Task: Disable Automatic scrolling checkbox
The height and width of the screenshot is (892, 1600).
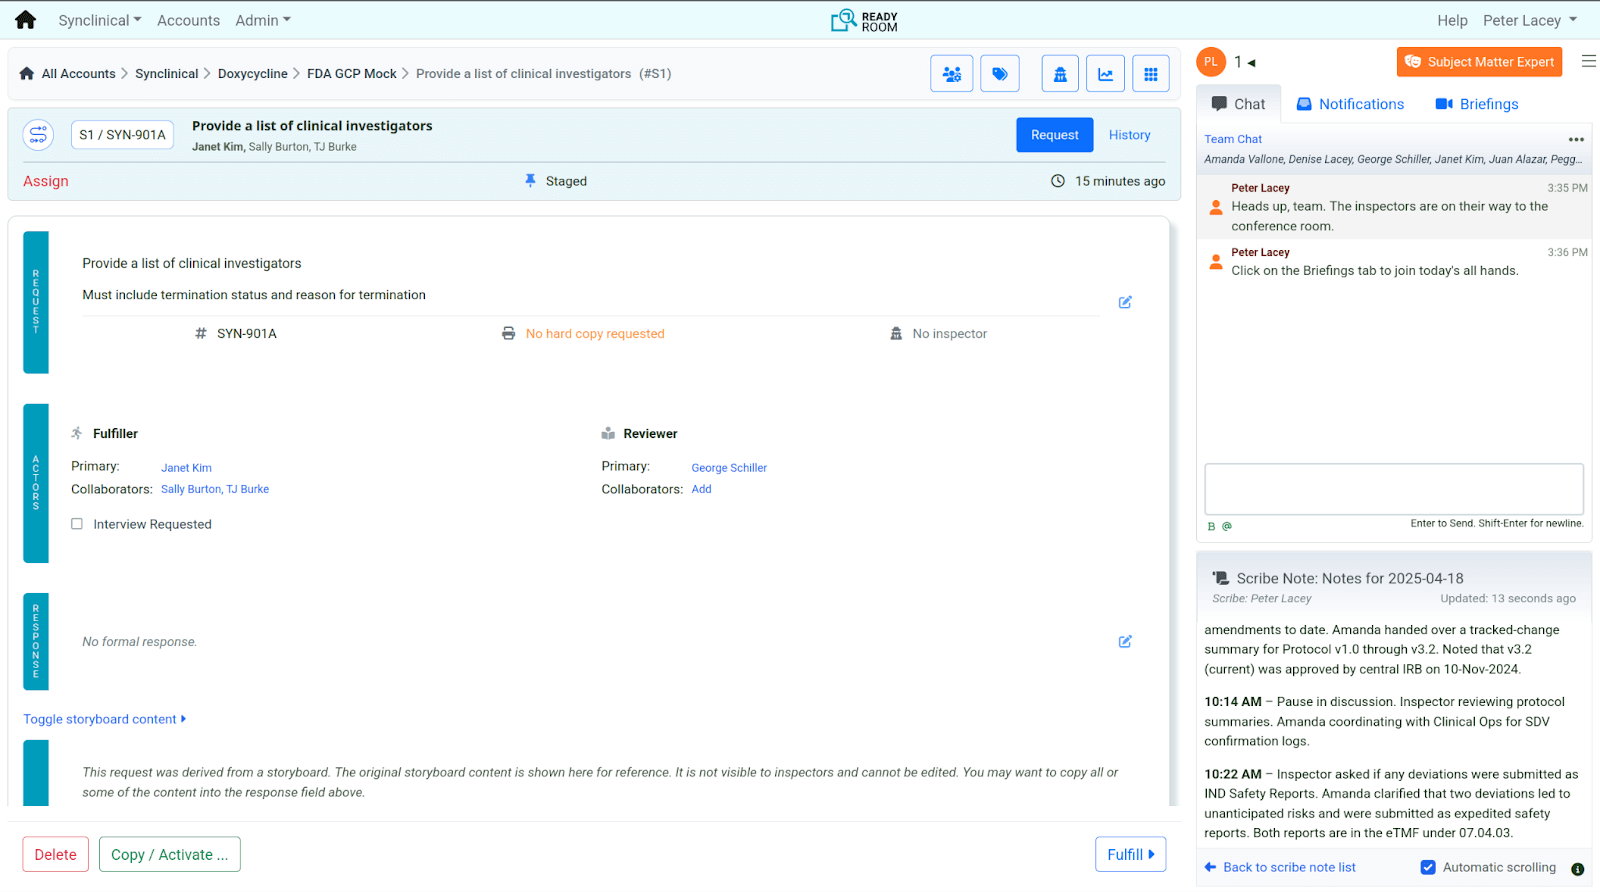Action: [1428, 867]
